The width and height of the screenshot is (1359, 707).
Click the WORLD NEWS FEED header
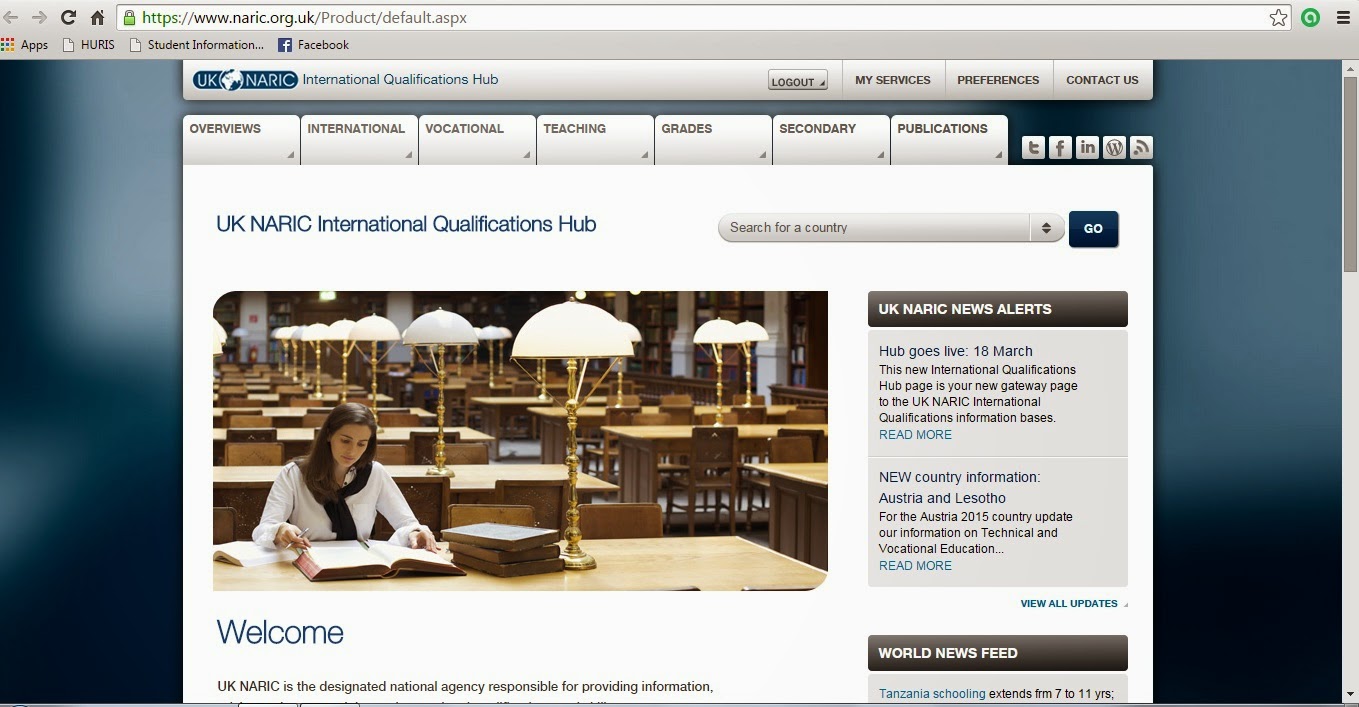pos(997,653)
